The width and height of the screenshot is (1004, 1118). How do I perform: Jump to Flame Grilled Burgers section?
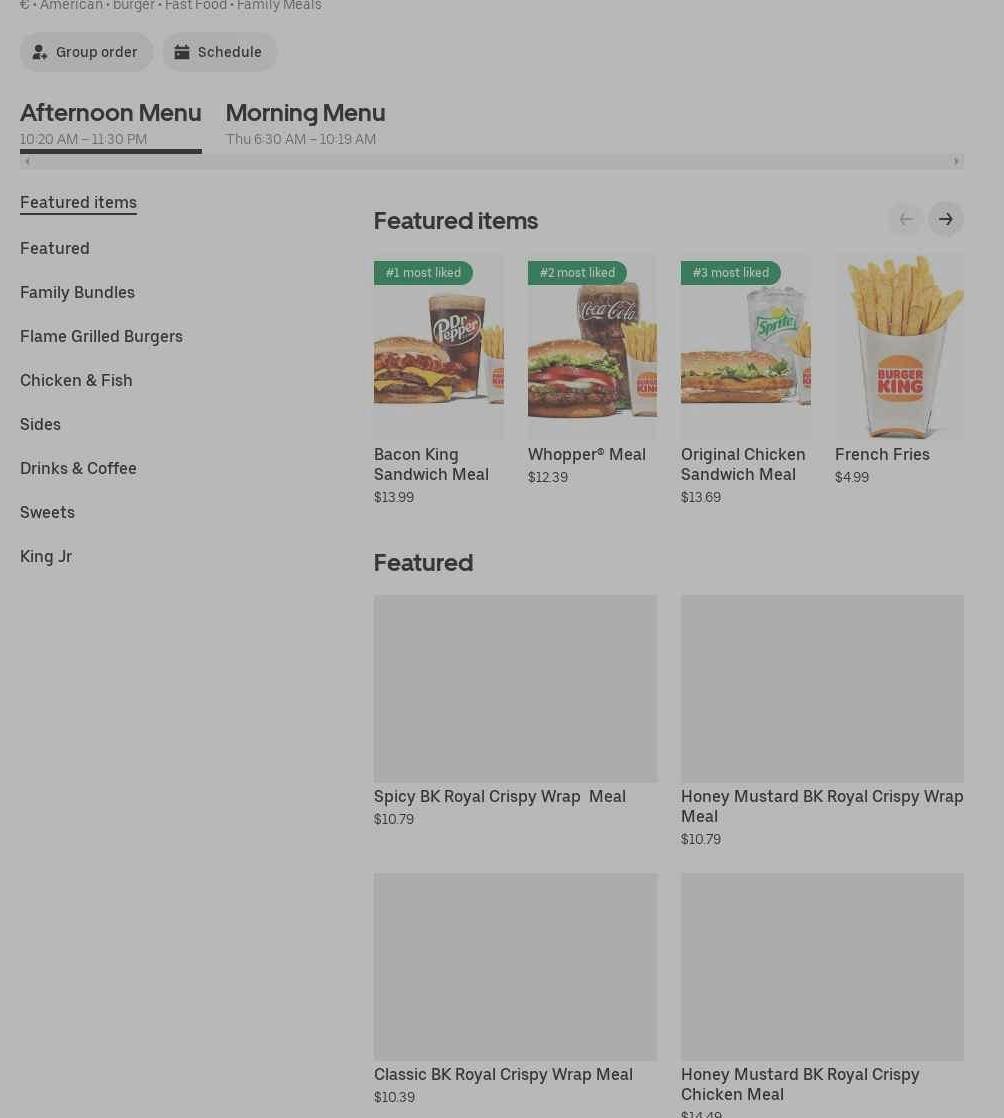tap(101, 337)
